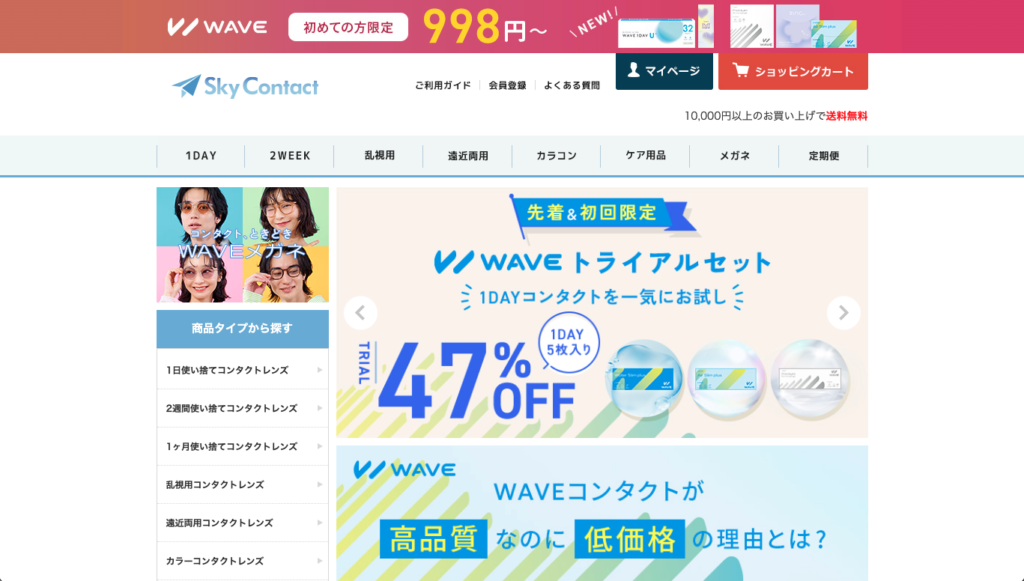Open the ご利用ガイド link
The height and width of the screenshot is (581, 1024).
coord(442,86)
